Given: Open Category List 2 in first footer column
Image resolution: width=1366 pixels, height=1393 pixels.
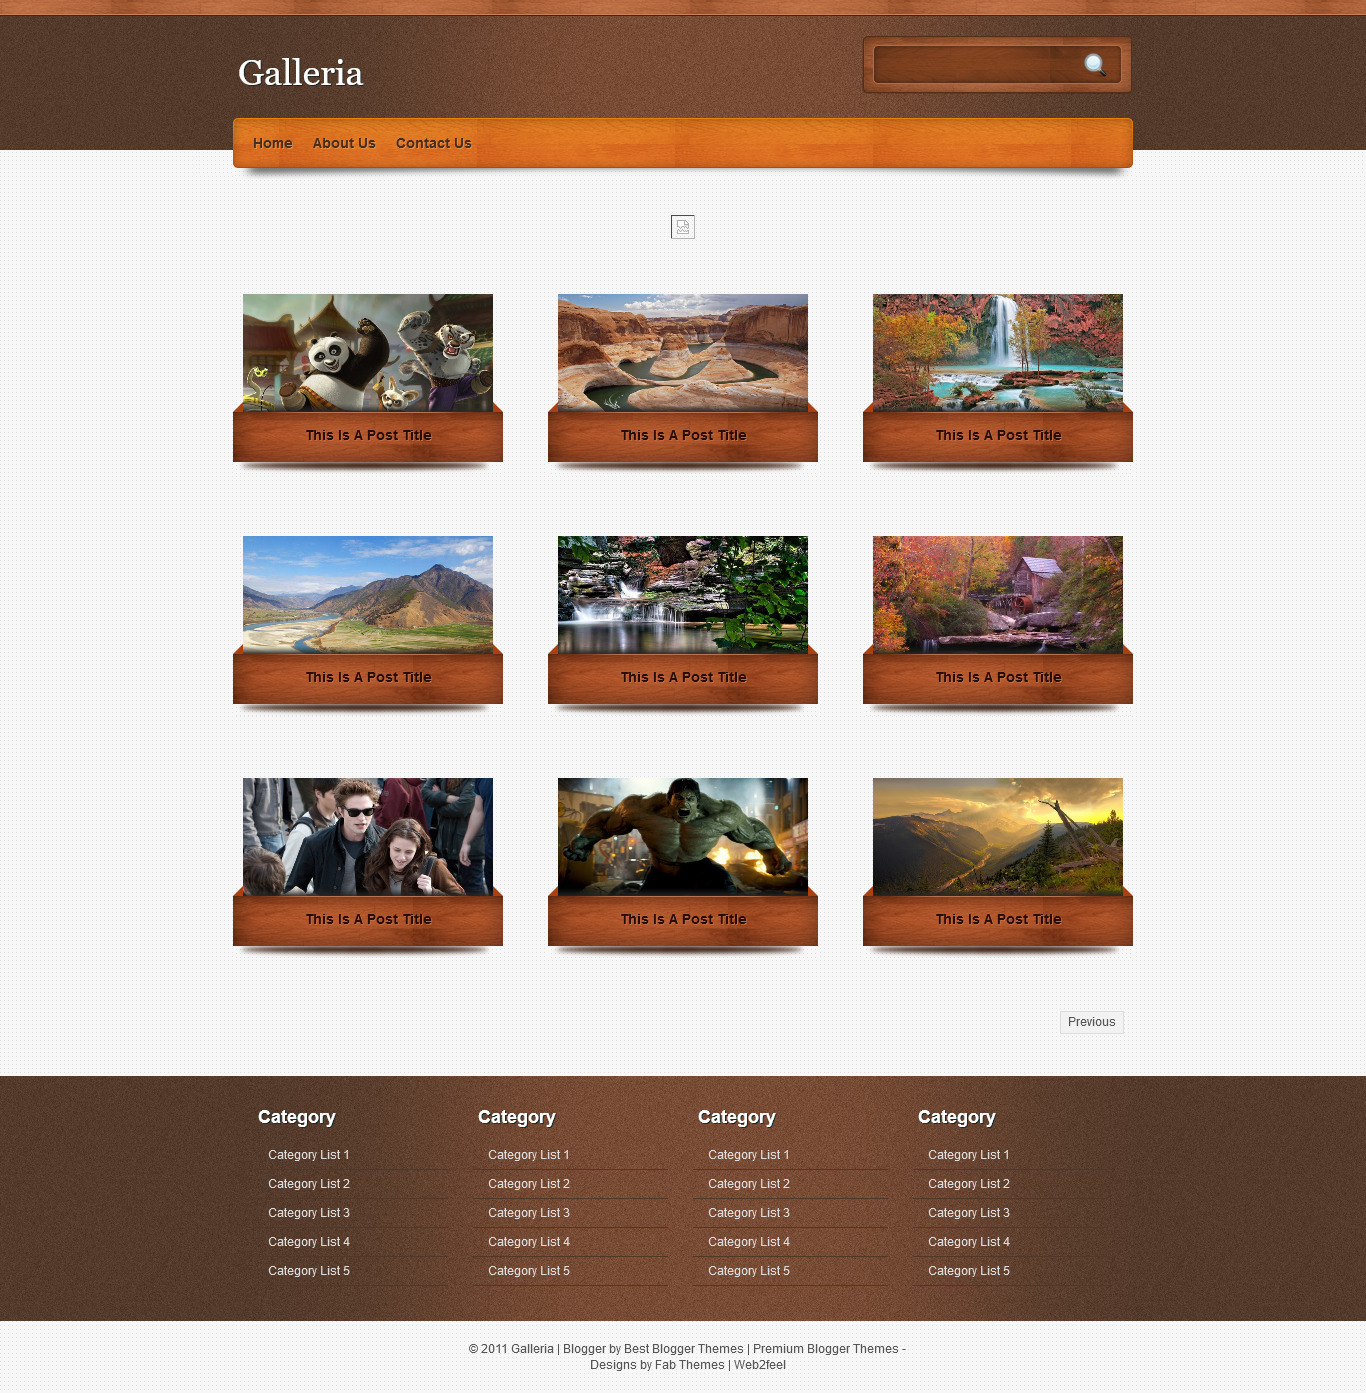Looking at the screenshot, I should pos(308,1184).
